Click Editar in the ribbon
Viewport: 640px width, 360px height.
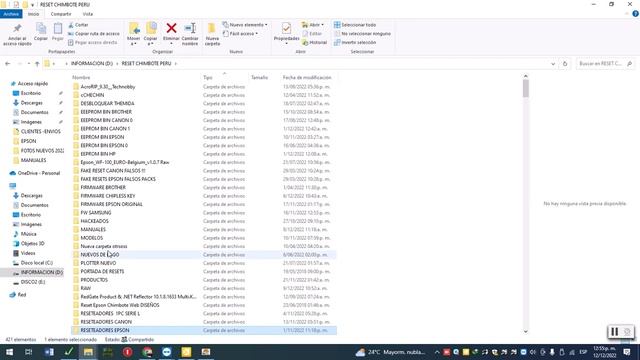(312, 33)
